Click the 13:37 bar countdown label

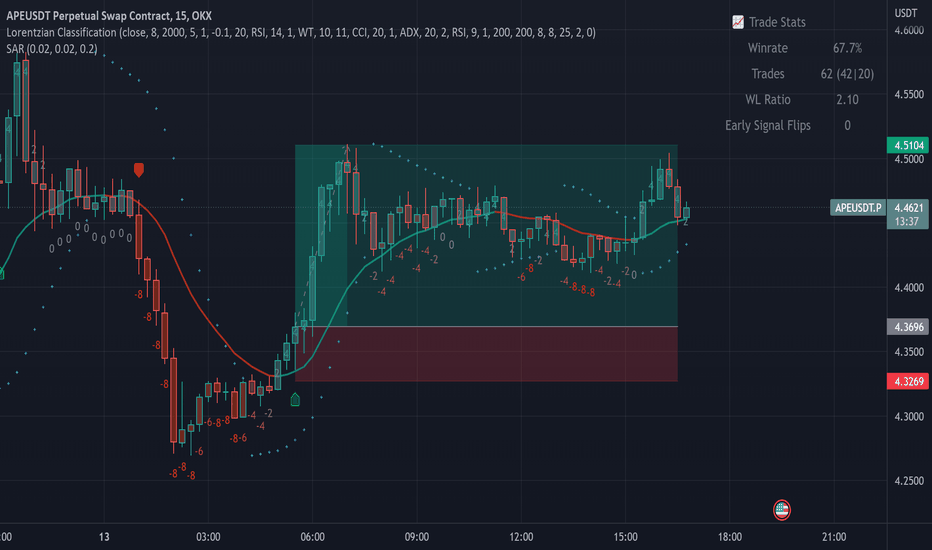click(908, 222)
